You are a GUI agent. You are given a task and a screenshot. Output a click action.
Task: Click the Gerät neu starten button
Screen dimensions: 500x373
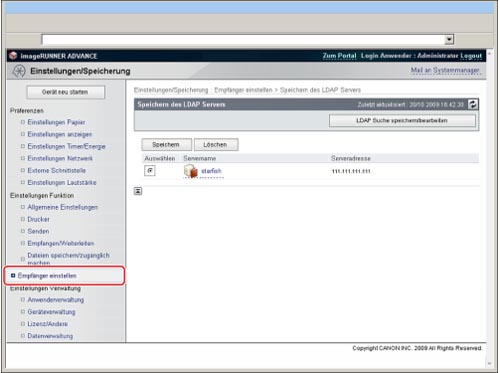point(65,92)
